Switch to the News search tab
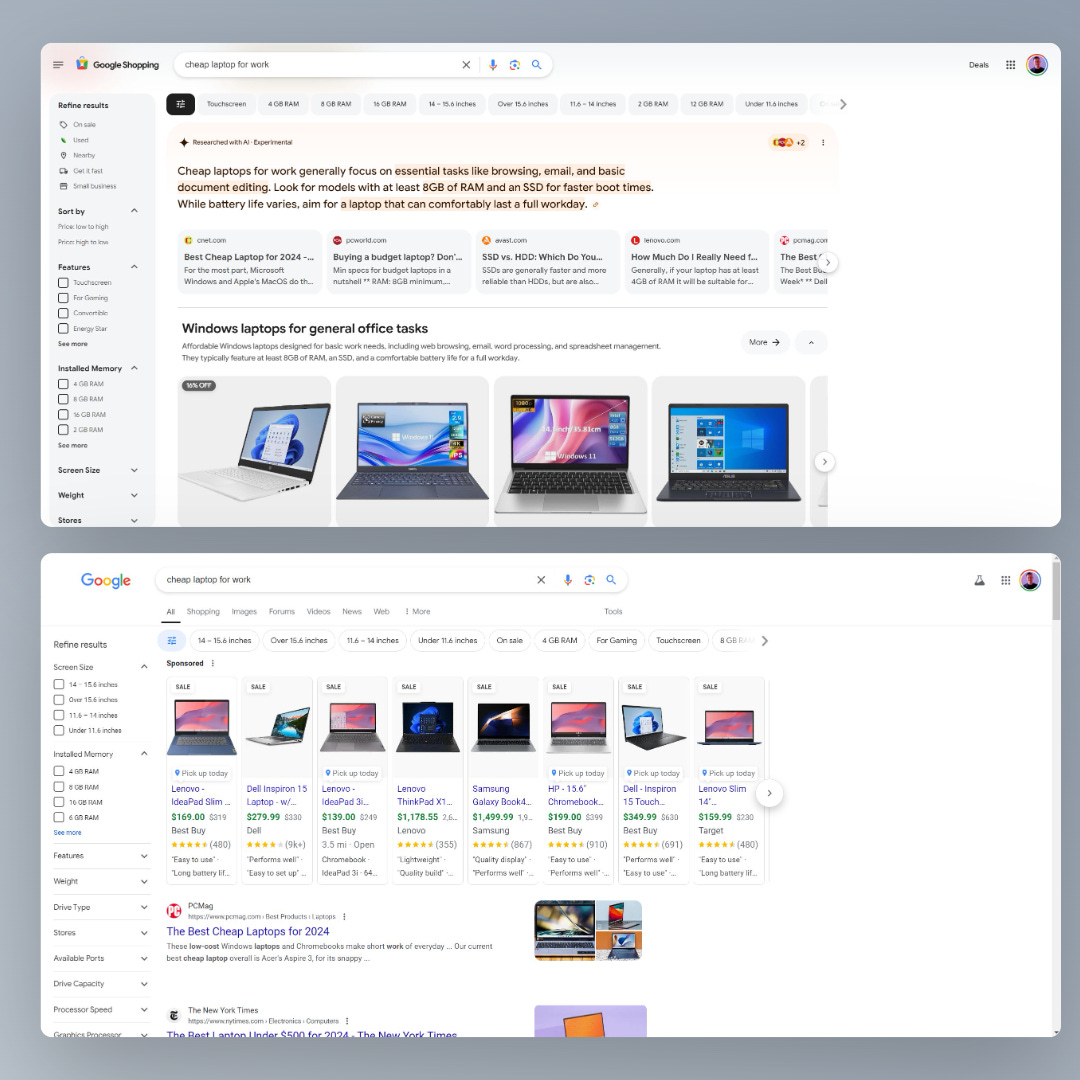The width and height of the screenshot is (1080, 1080). (352, 612)
